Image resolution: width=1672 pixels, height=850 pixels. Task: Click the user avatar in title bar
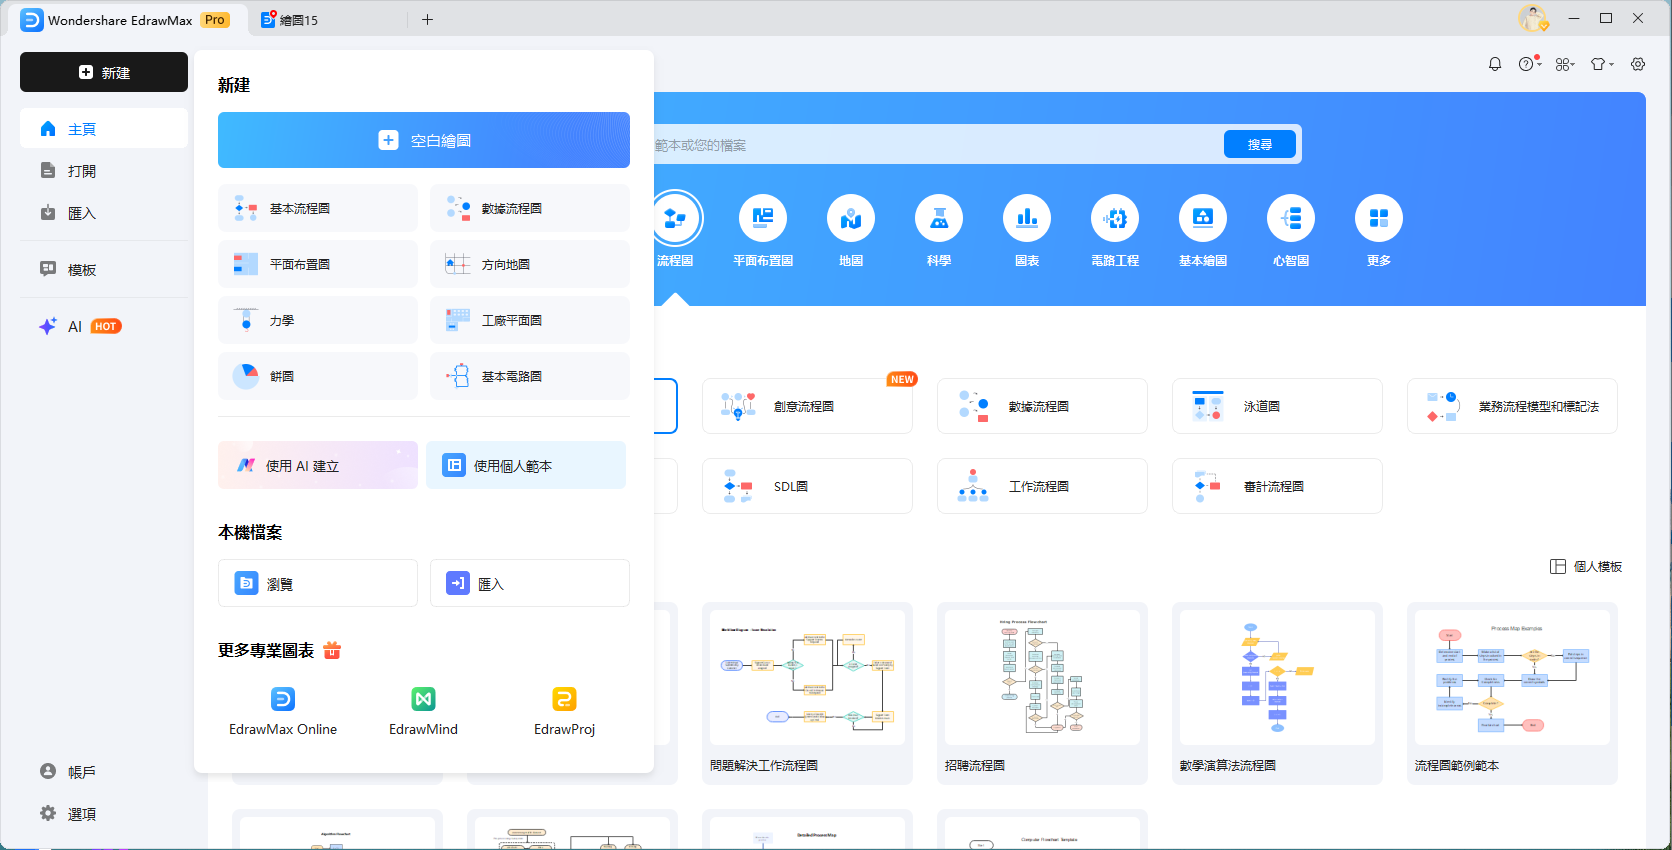coord(1532,18)
